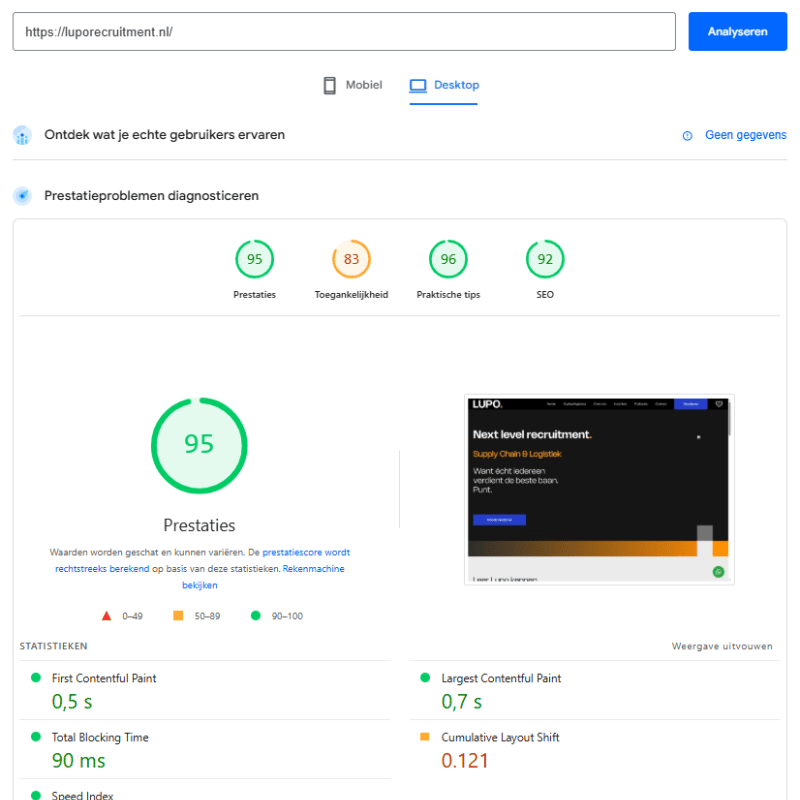
Task: Focus the URL input field
Action: (x=344, y=32)
